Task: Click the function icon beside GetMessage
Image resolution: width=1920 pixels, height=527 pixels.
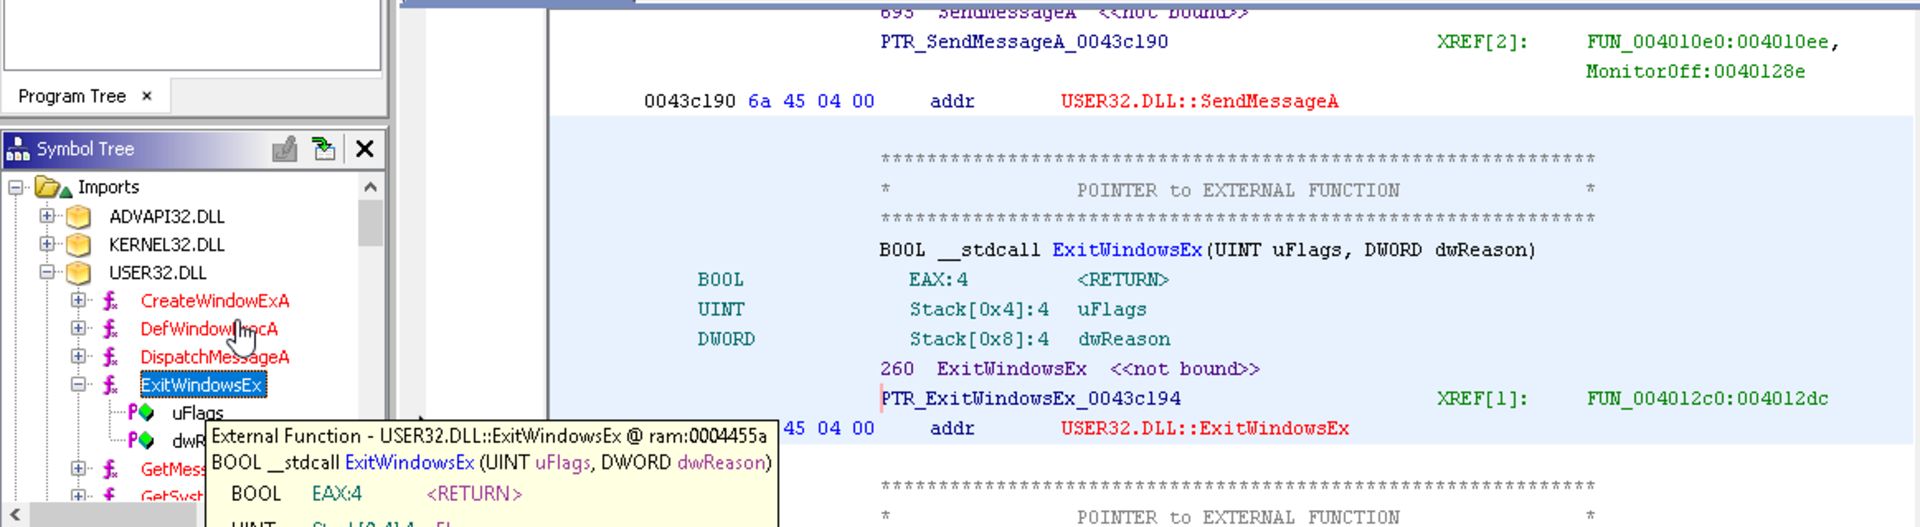Action: pos(111,468)
